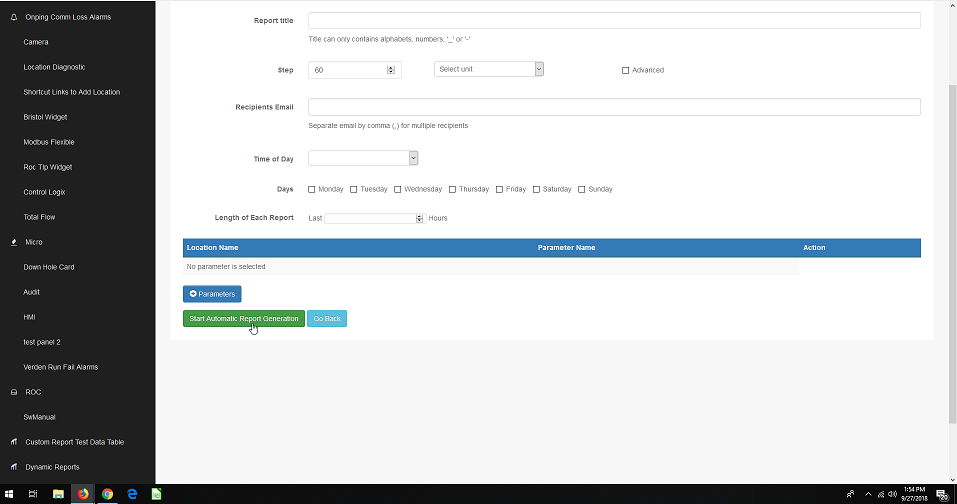Open Firefox from the taskbar
Screen dimensions: 957x504
83,494
